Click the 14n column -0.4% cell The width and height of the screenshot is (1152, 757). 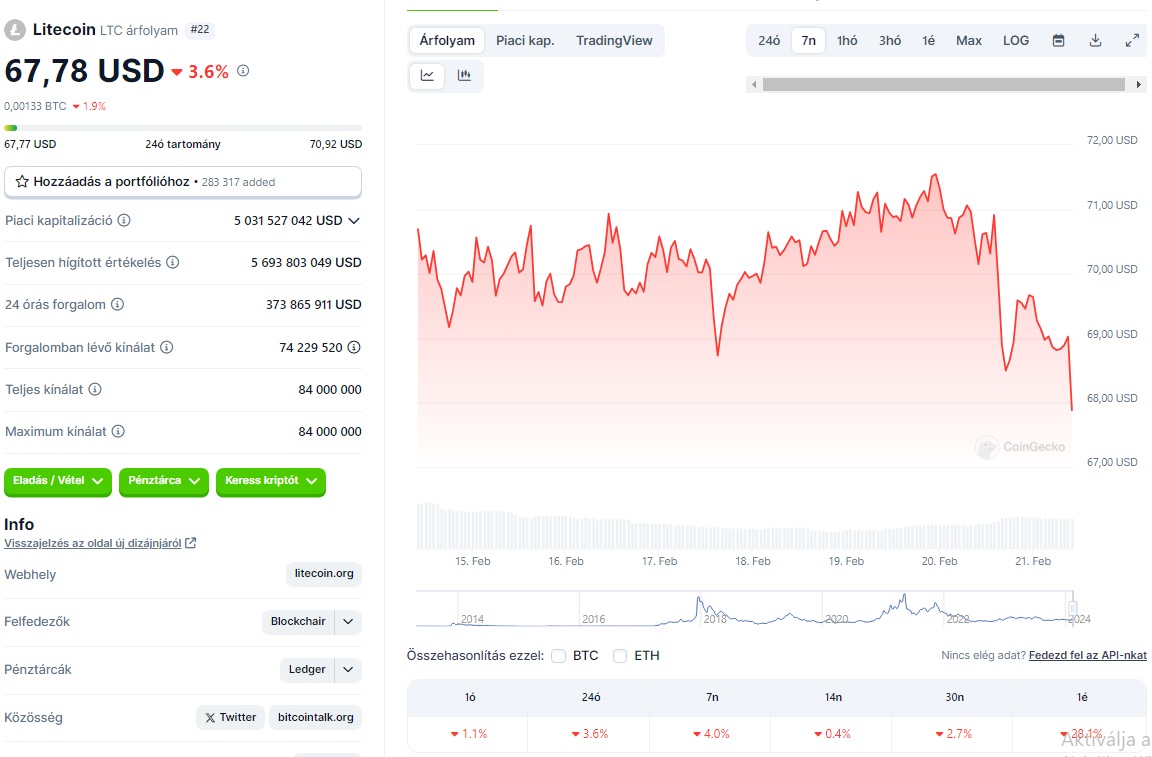tap(832, 733)
